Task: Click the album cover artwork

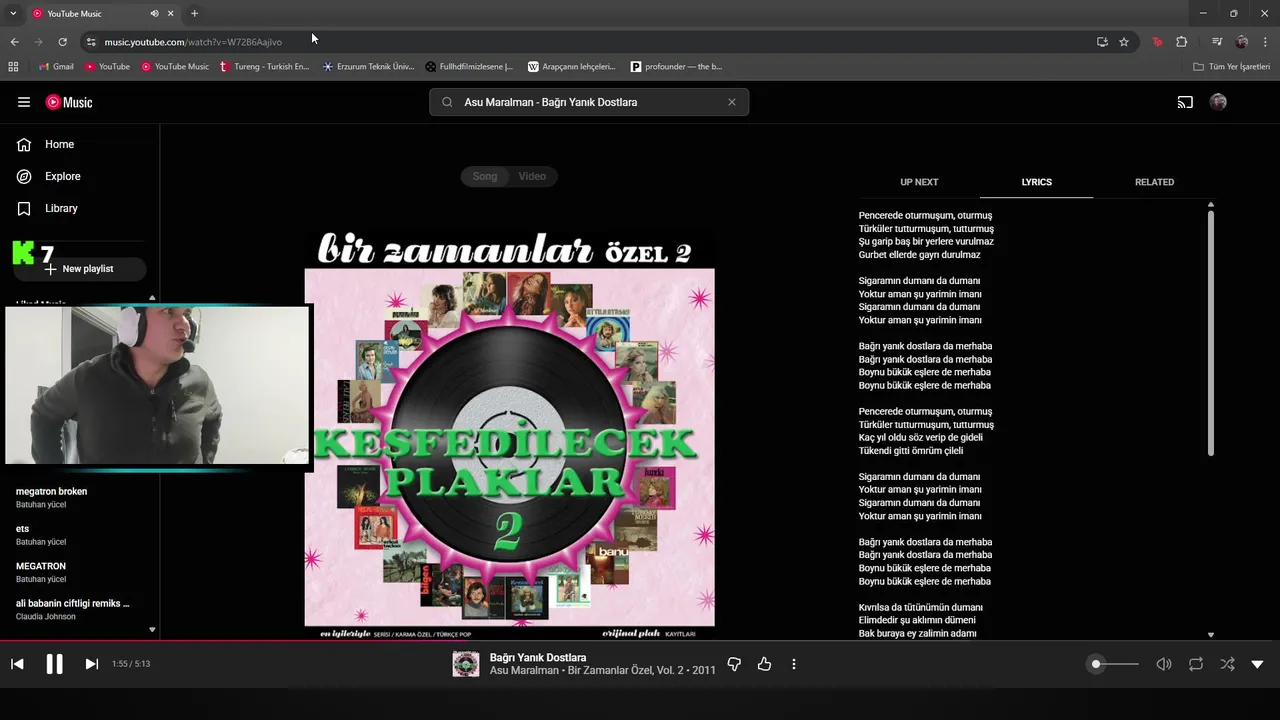Action: [509, 433]
